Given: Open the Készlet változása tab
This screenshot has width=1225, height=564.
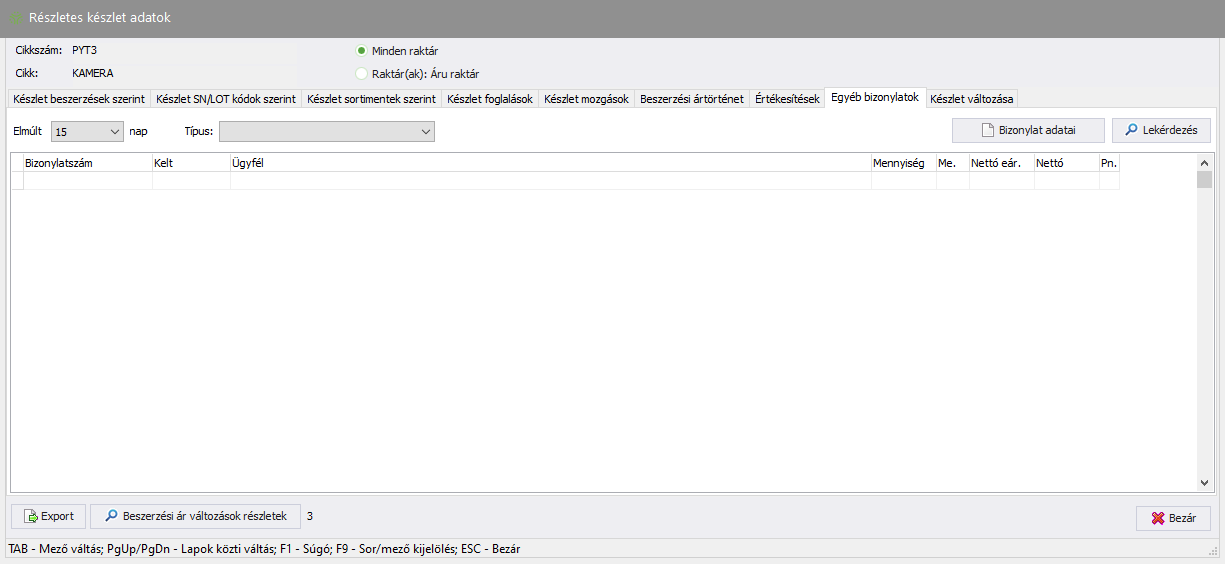Looking at the screenshot, I should (x=971, y=99).
